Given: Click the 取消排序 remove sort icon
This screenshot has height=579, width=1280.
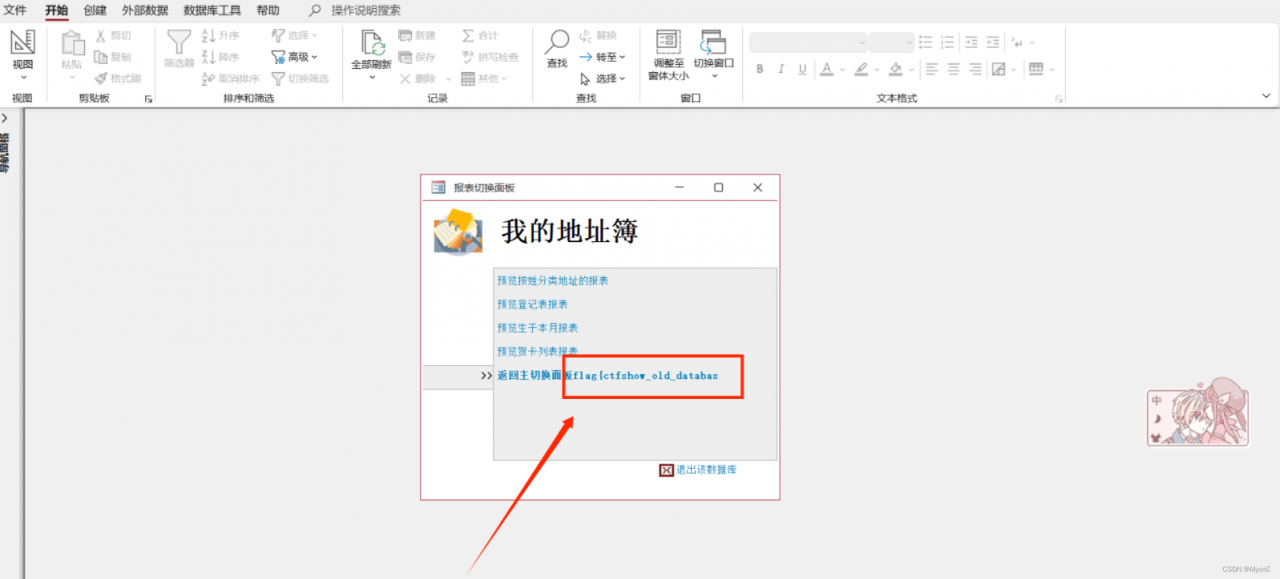Looking at the screenshot, I should click(x=209, y=78).
